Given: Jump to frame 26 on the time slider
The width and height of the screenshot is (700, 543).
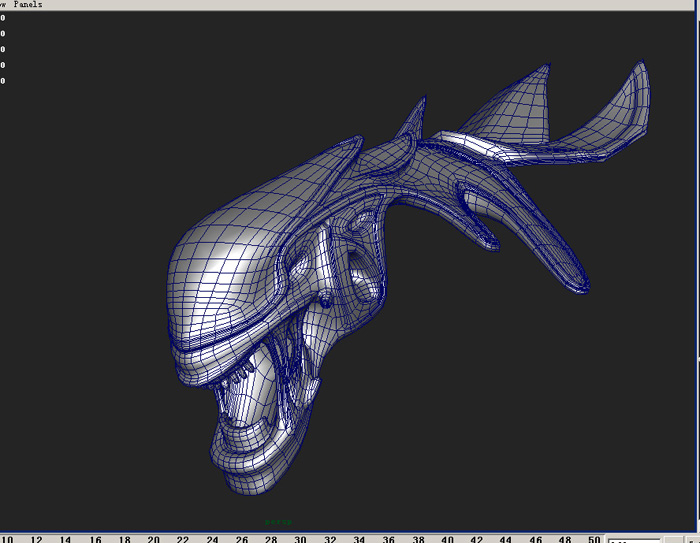Looking at the screenshot, I should tap(242, 539).
